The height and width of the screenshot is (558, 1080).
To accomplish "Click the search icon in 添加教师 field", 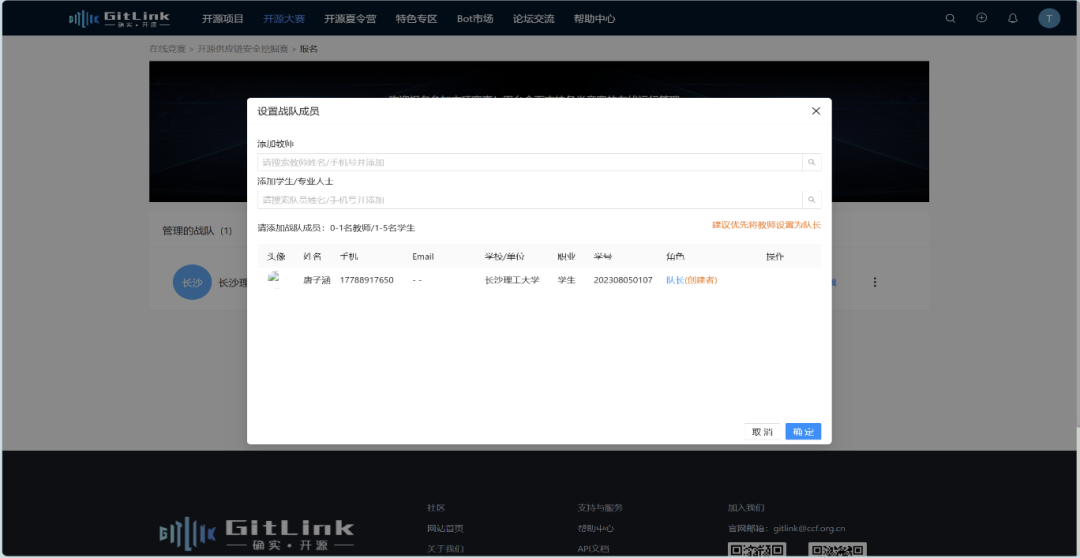I will click(811, 162).
